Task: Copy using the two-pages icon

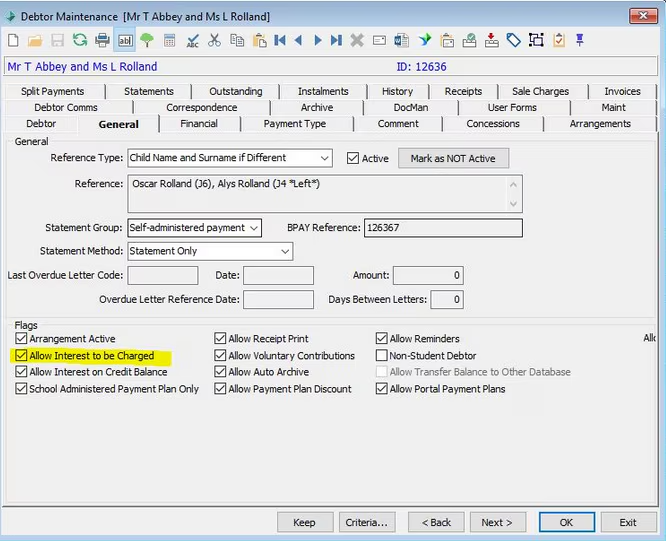Action: click(237, 40)
